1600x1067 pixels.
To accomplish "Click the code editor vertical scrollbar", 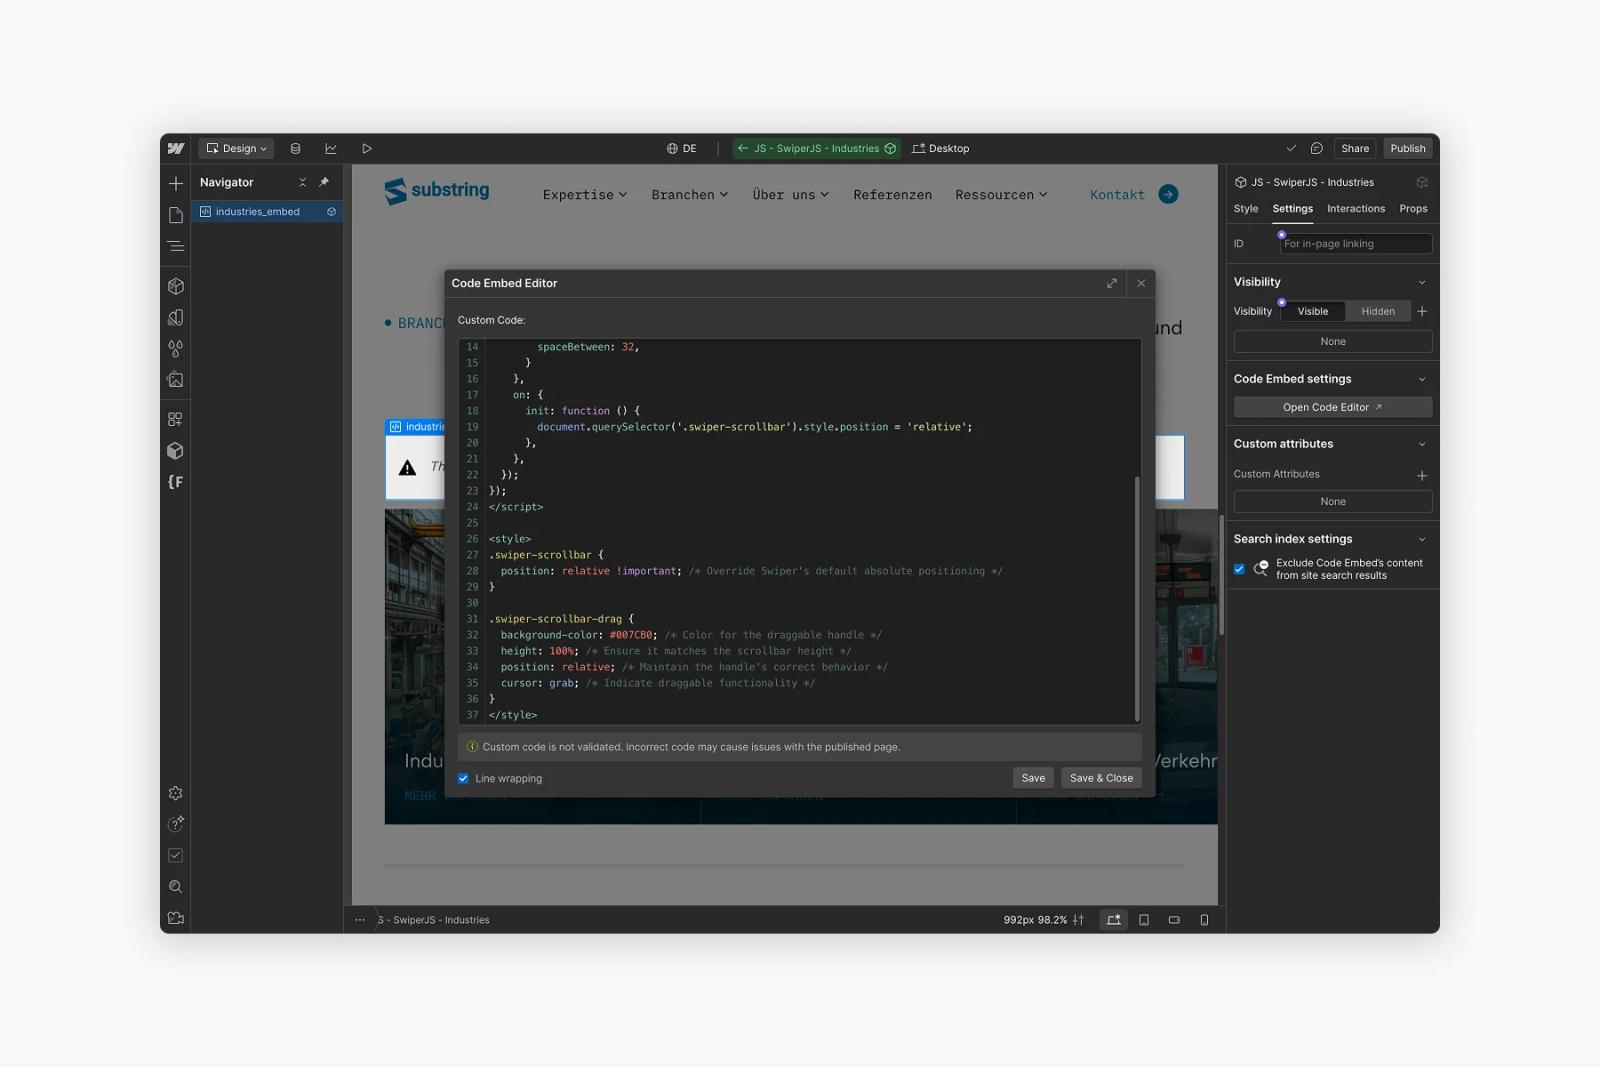I will pyautogui.click(x=1137, y=597).
